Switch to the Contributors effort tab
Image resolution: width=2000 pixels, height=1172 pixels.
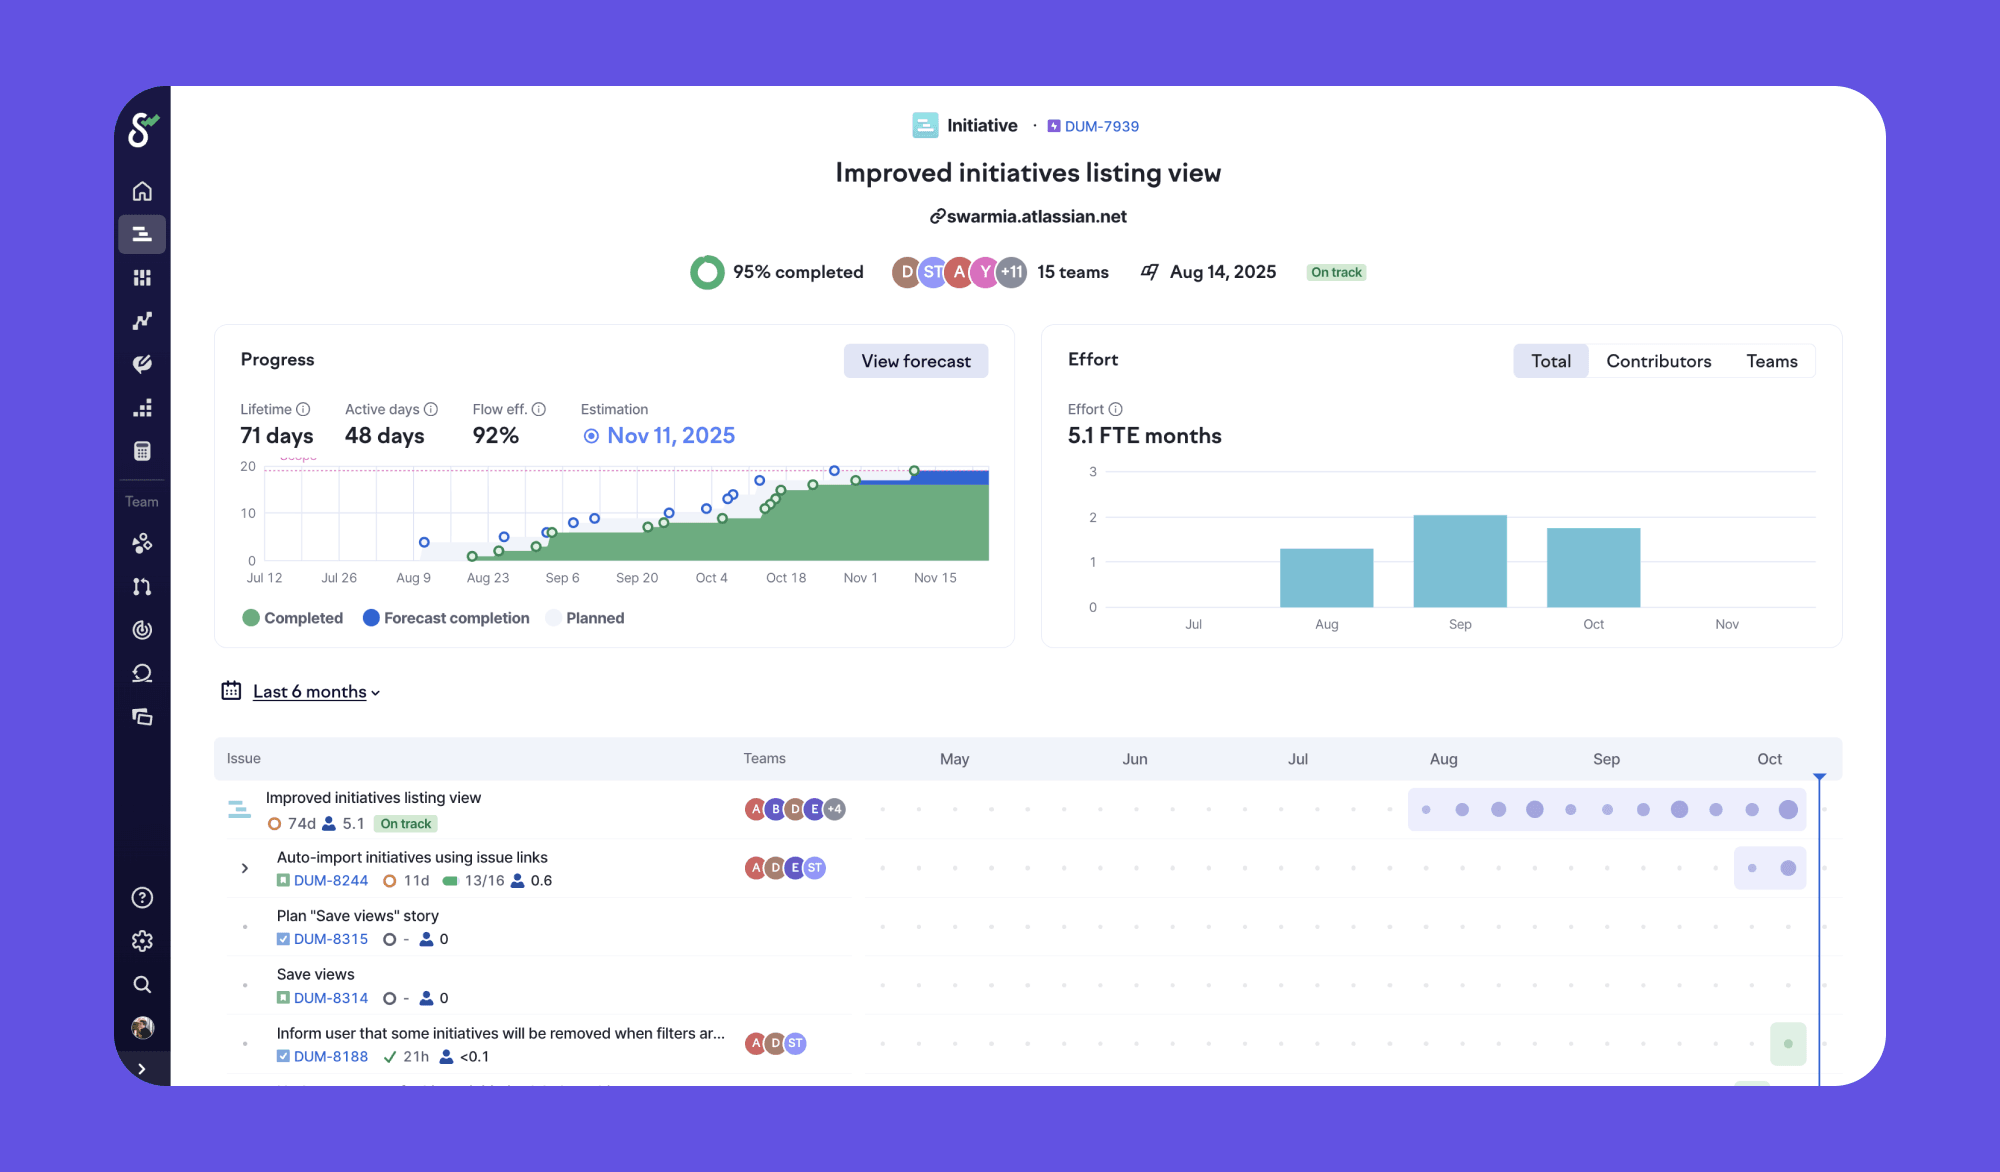click(x=1658, y=361)
